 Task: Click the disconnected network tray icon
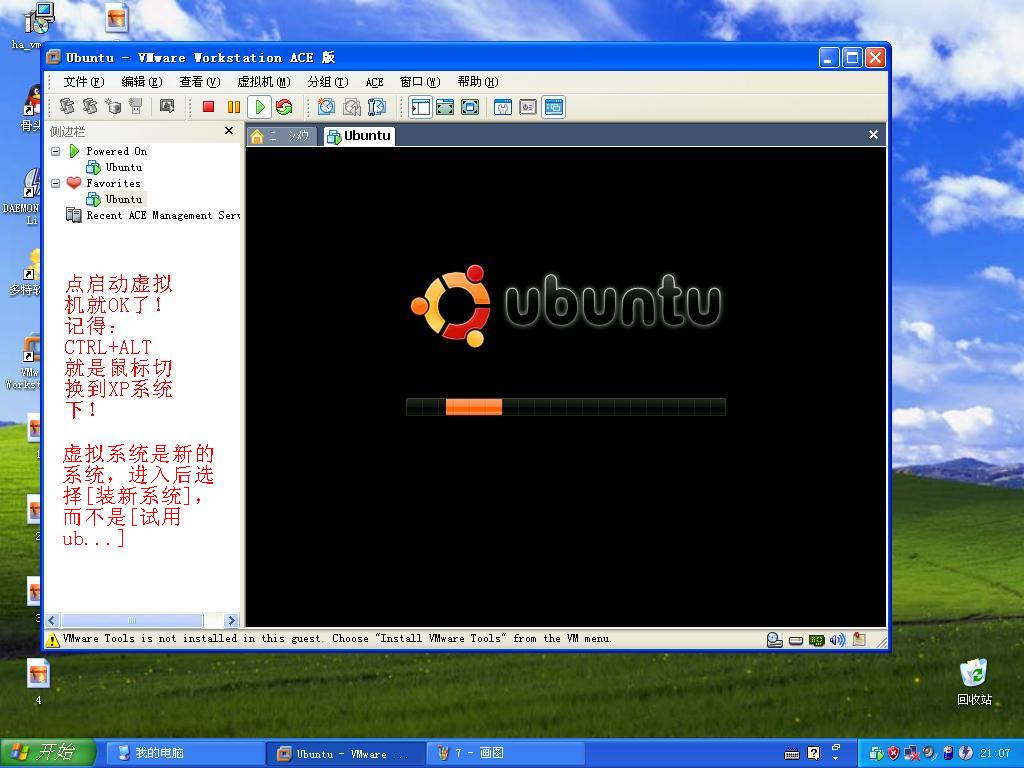click(911, 754)
